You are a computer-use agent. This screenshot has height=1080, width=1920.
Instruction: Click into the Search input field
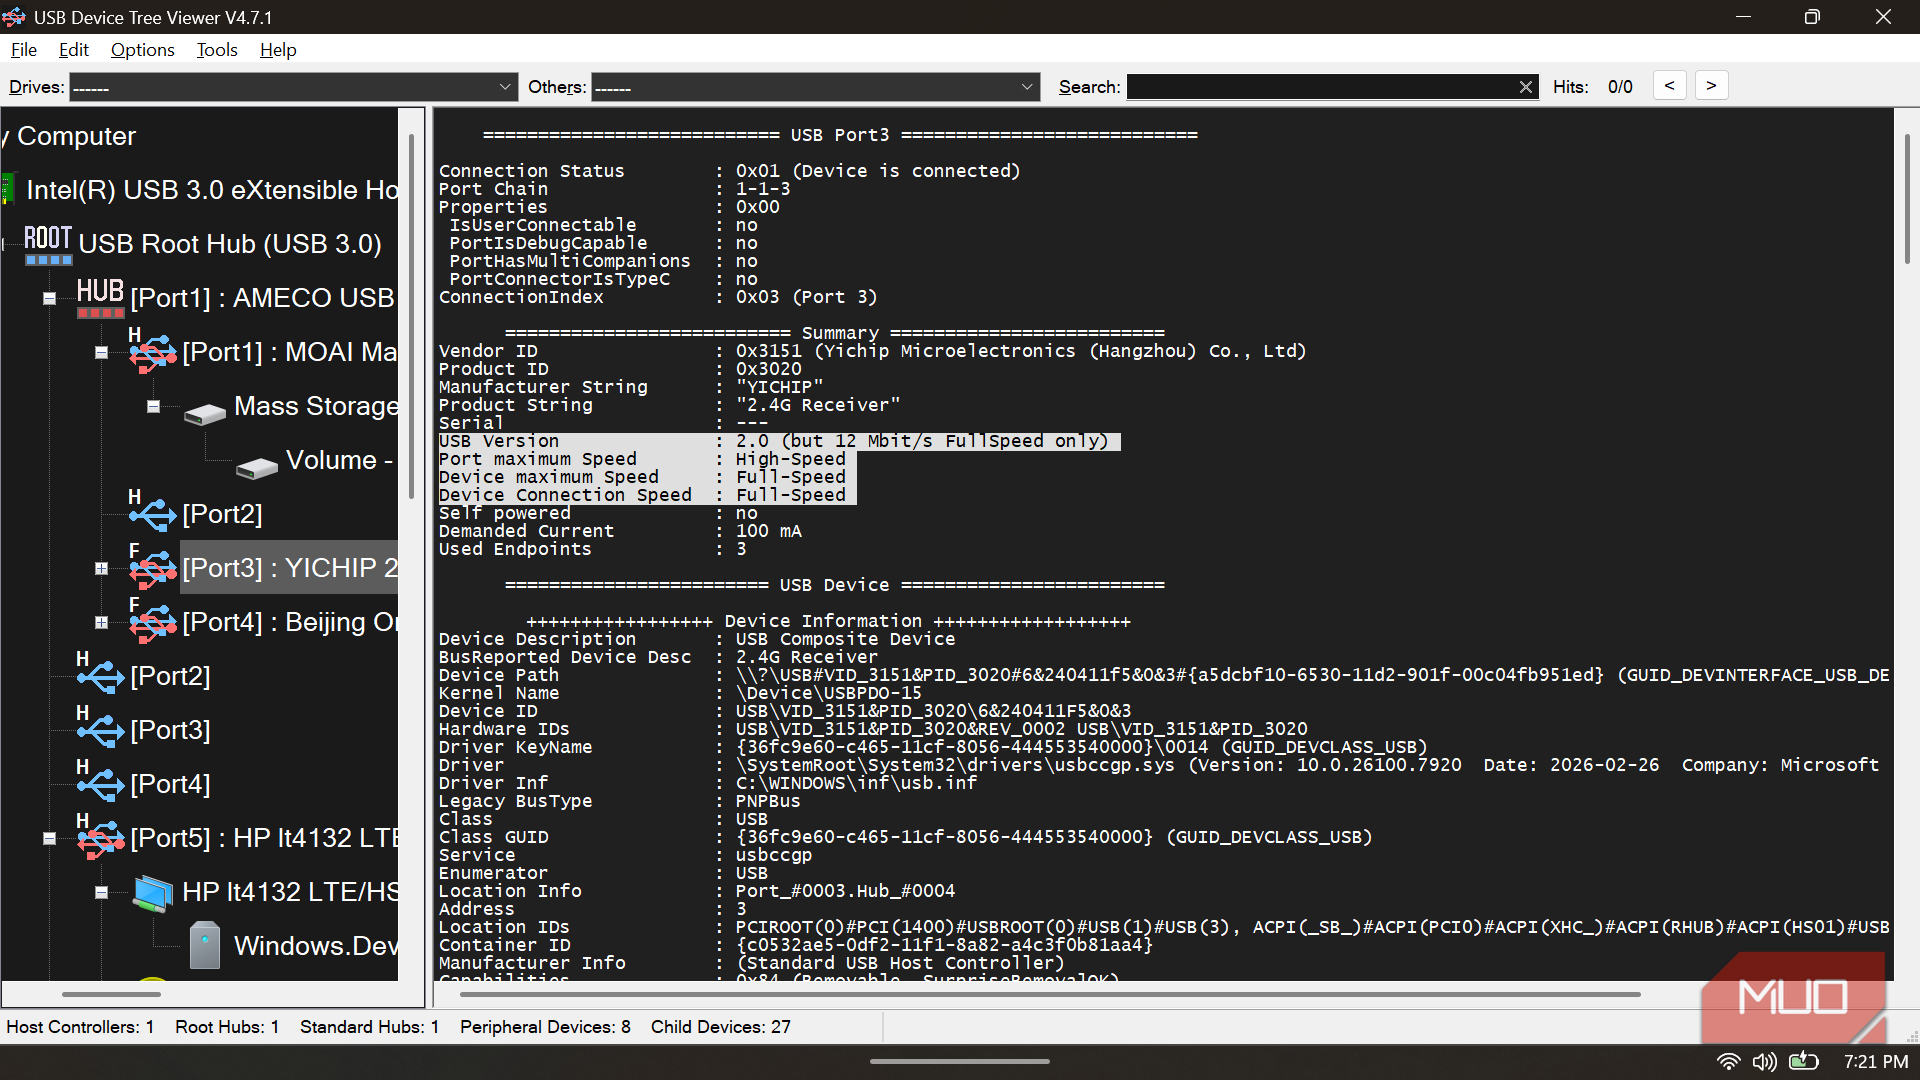click(1320, 87)
